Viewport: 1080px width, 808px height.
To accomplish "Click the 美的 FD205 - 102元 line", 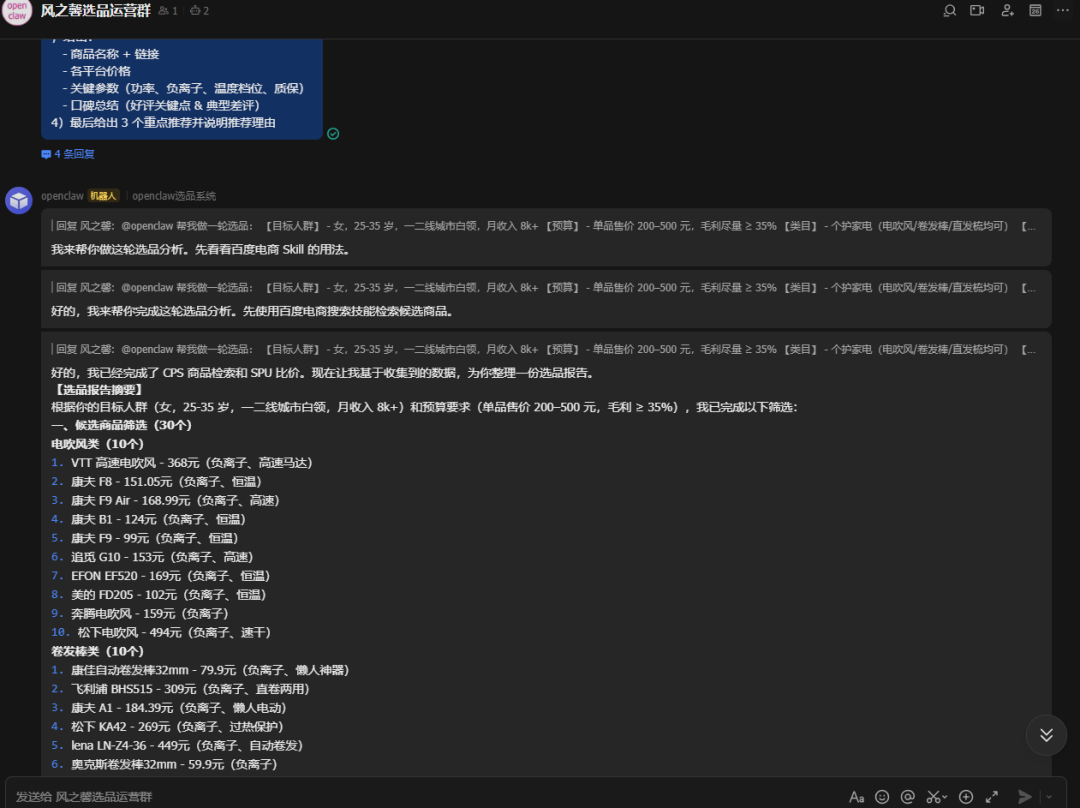I will 159,594.
